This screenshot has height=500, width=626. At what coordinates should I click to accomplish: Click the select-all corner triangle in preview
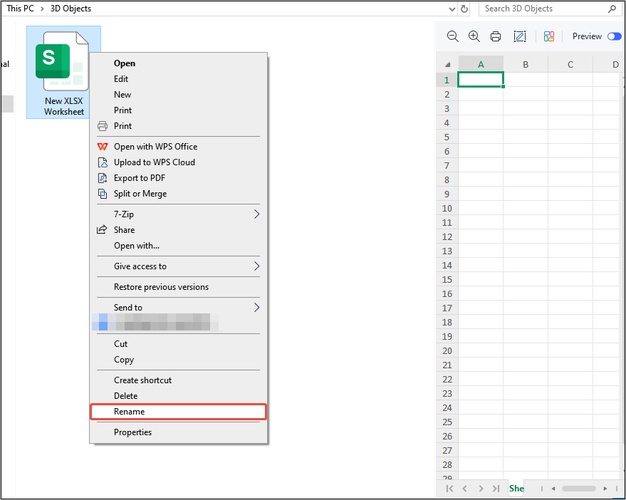pyautogui.click(x=448, y=65)
